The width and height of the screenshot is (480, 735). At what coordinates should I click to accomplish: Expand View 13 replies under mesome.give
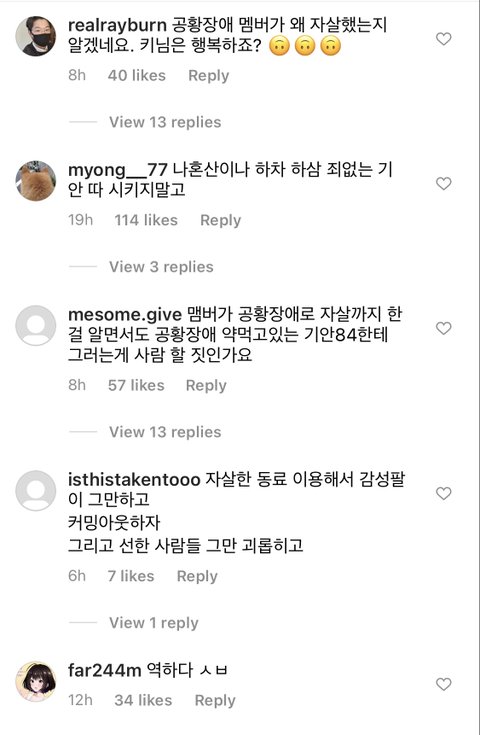pyautogui.click(x=165, y=432)
